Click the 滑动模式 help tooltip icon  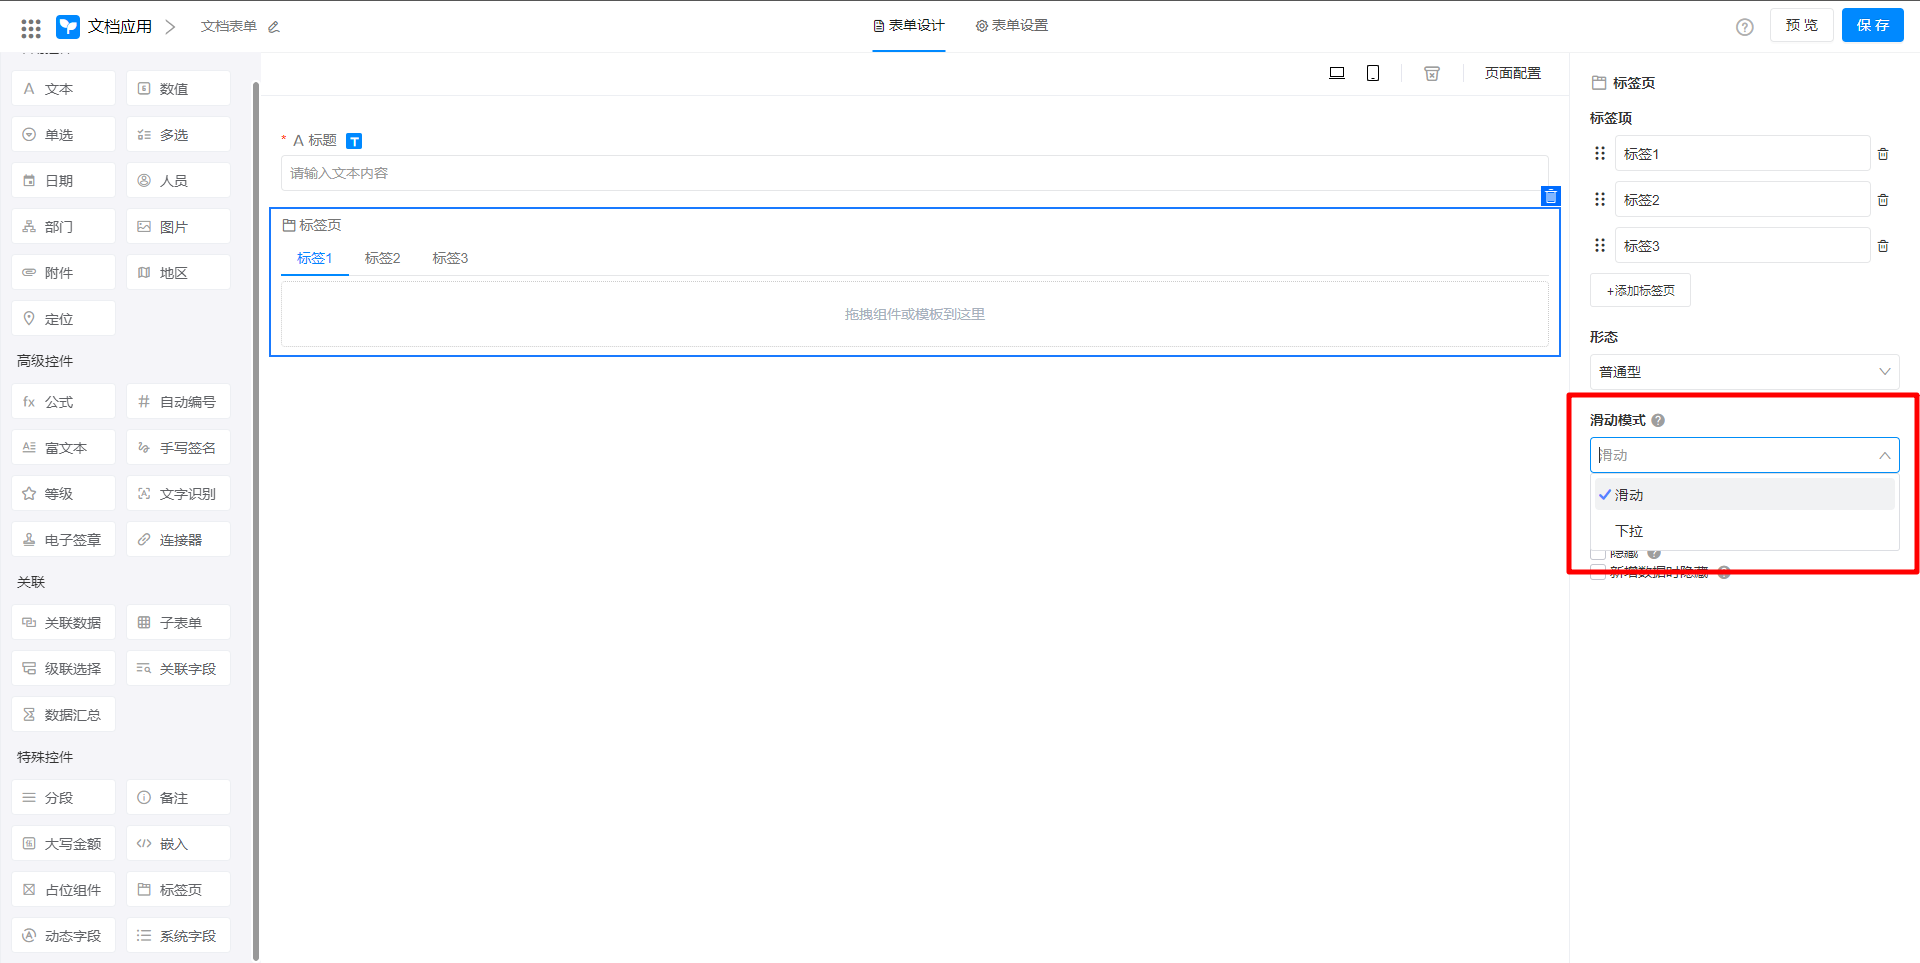(1658, 420)
